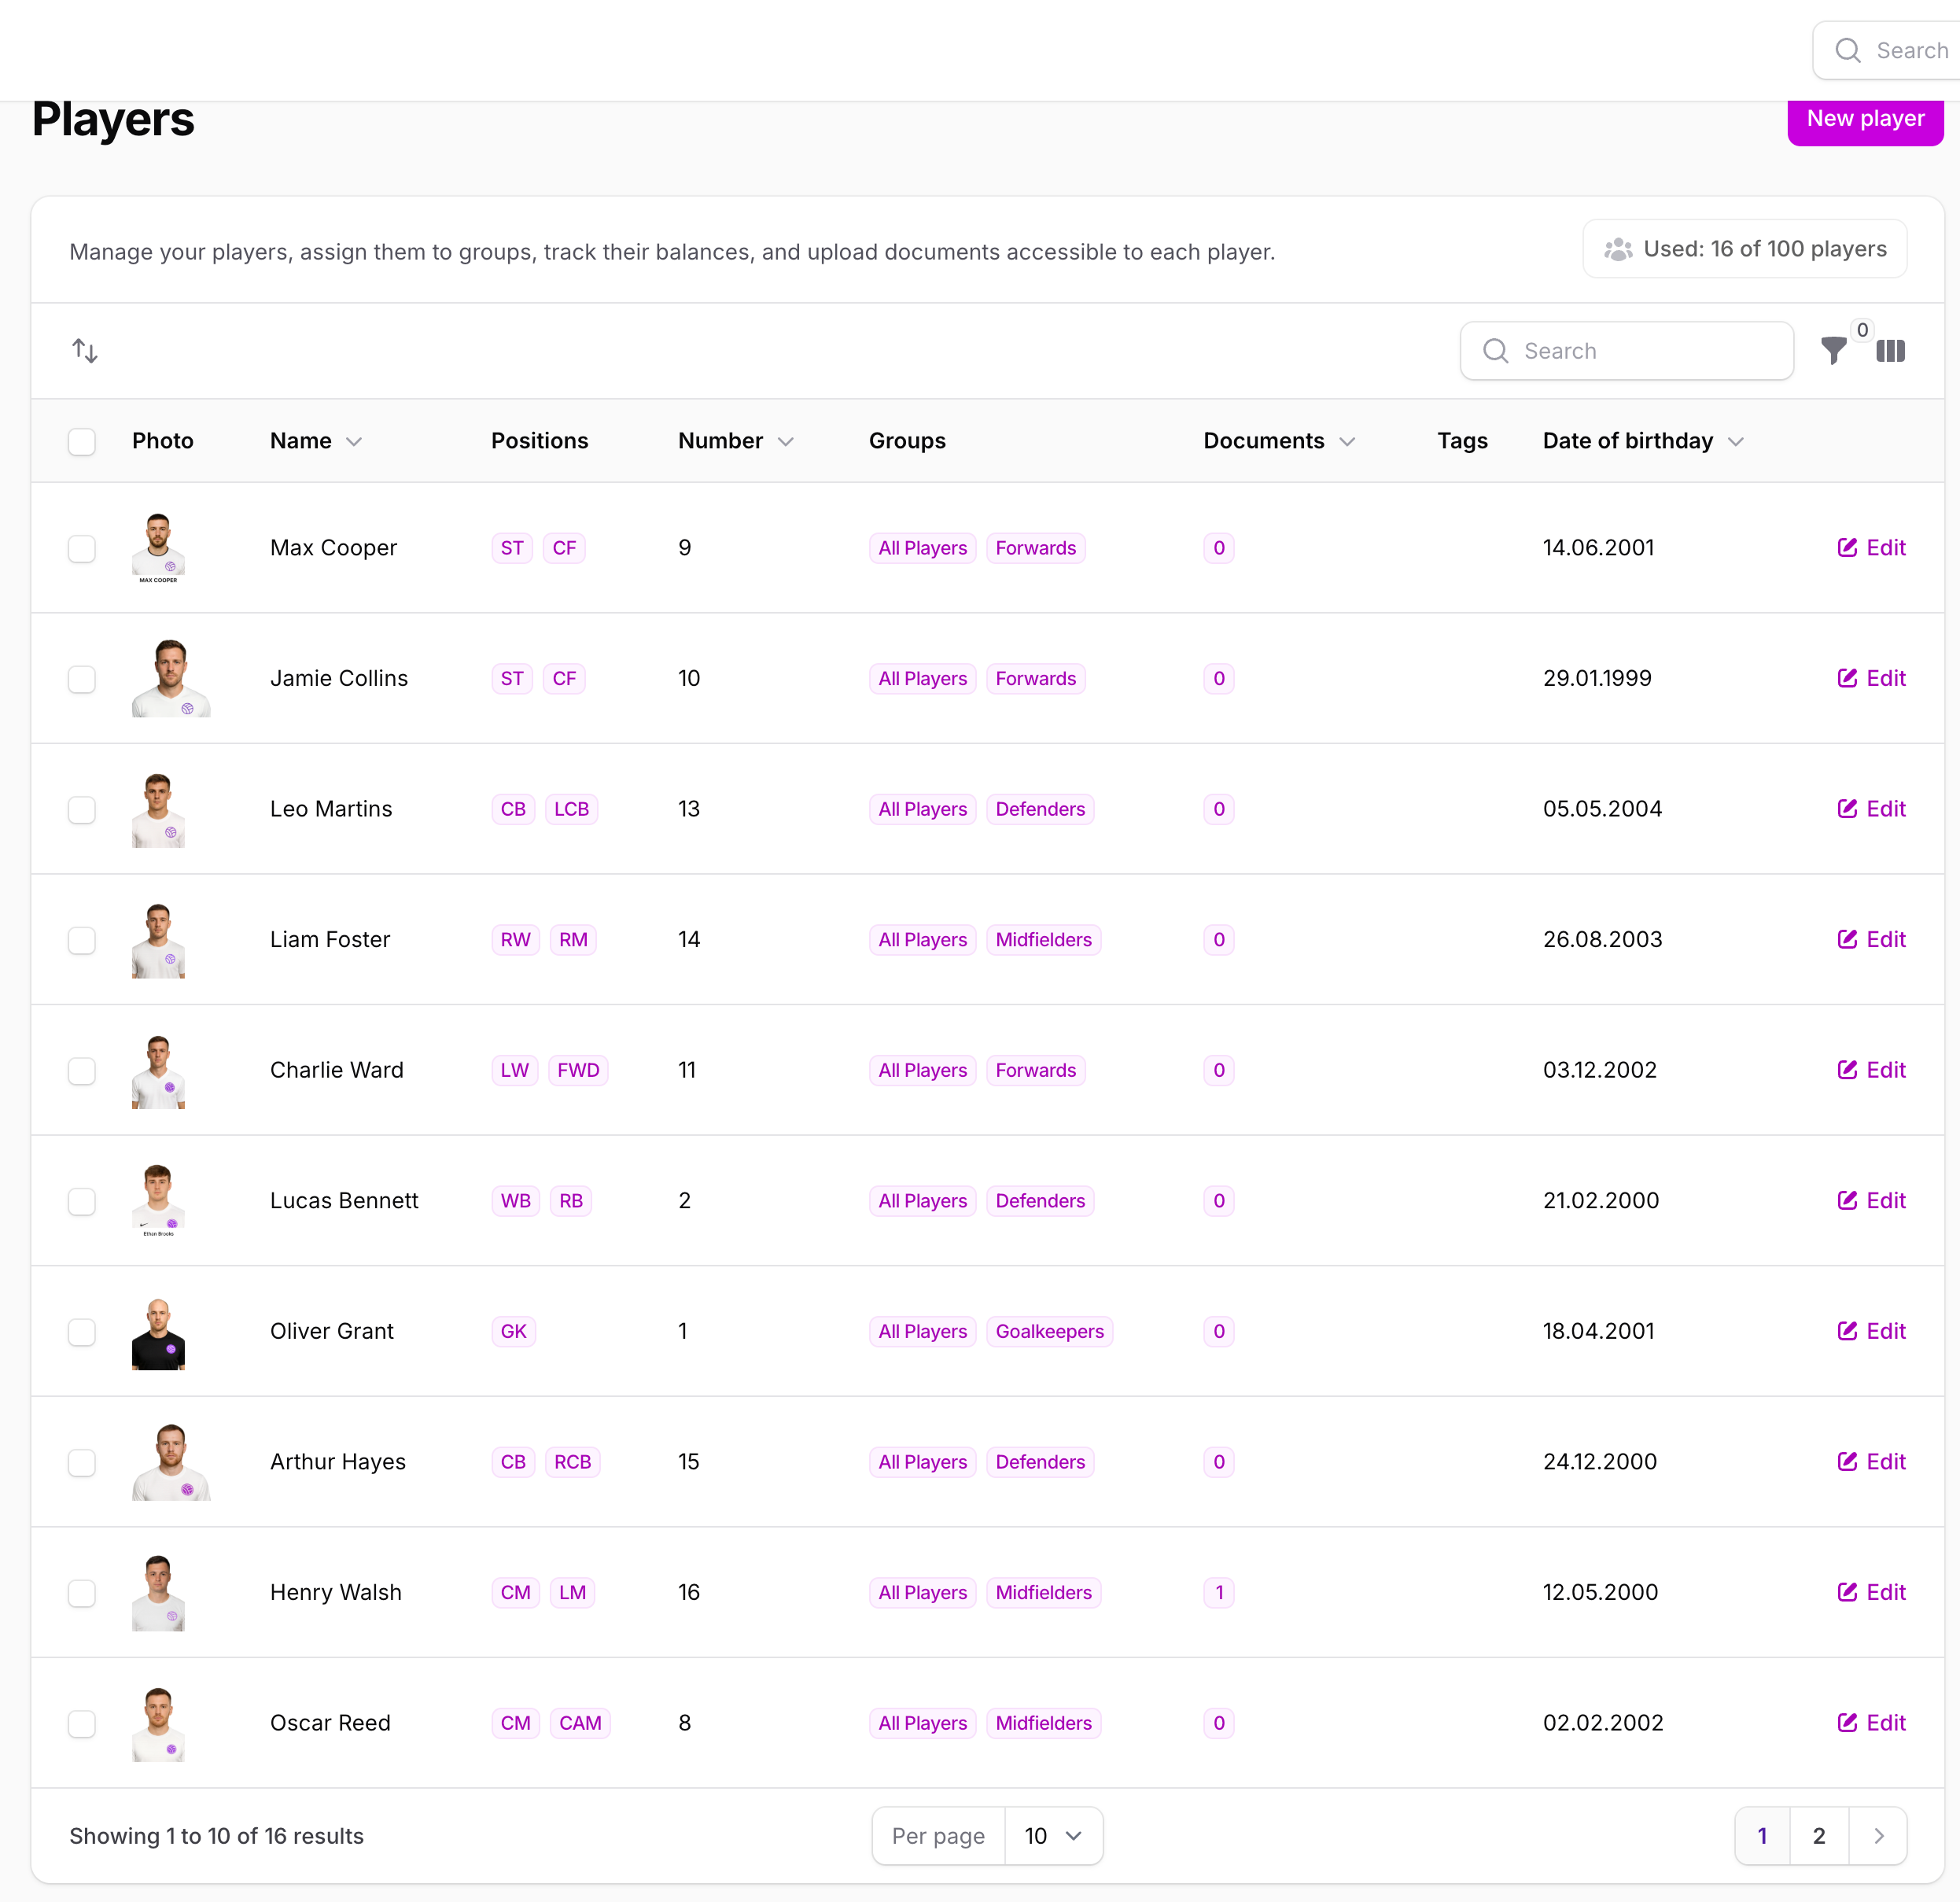Viewport: 1960px width, 1902px height.
Task: Select the checkbox for Jamie Collins
Action: 82,679
